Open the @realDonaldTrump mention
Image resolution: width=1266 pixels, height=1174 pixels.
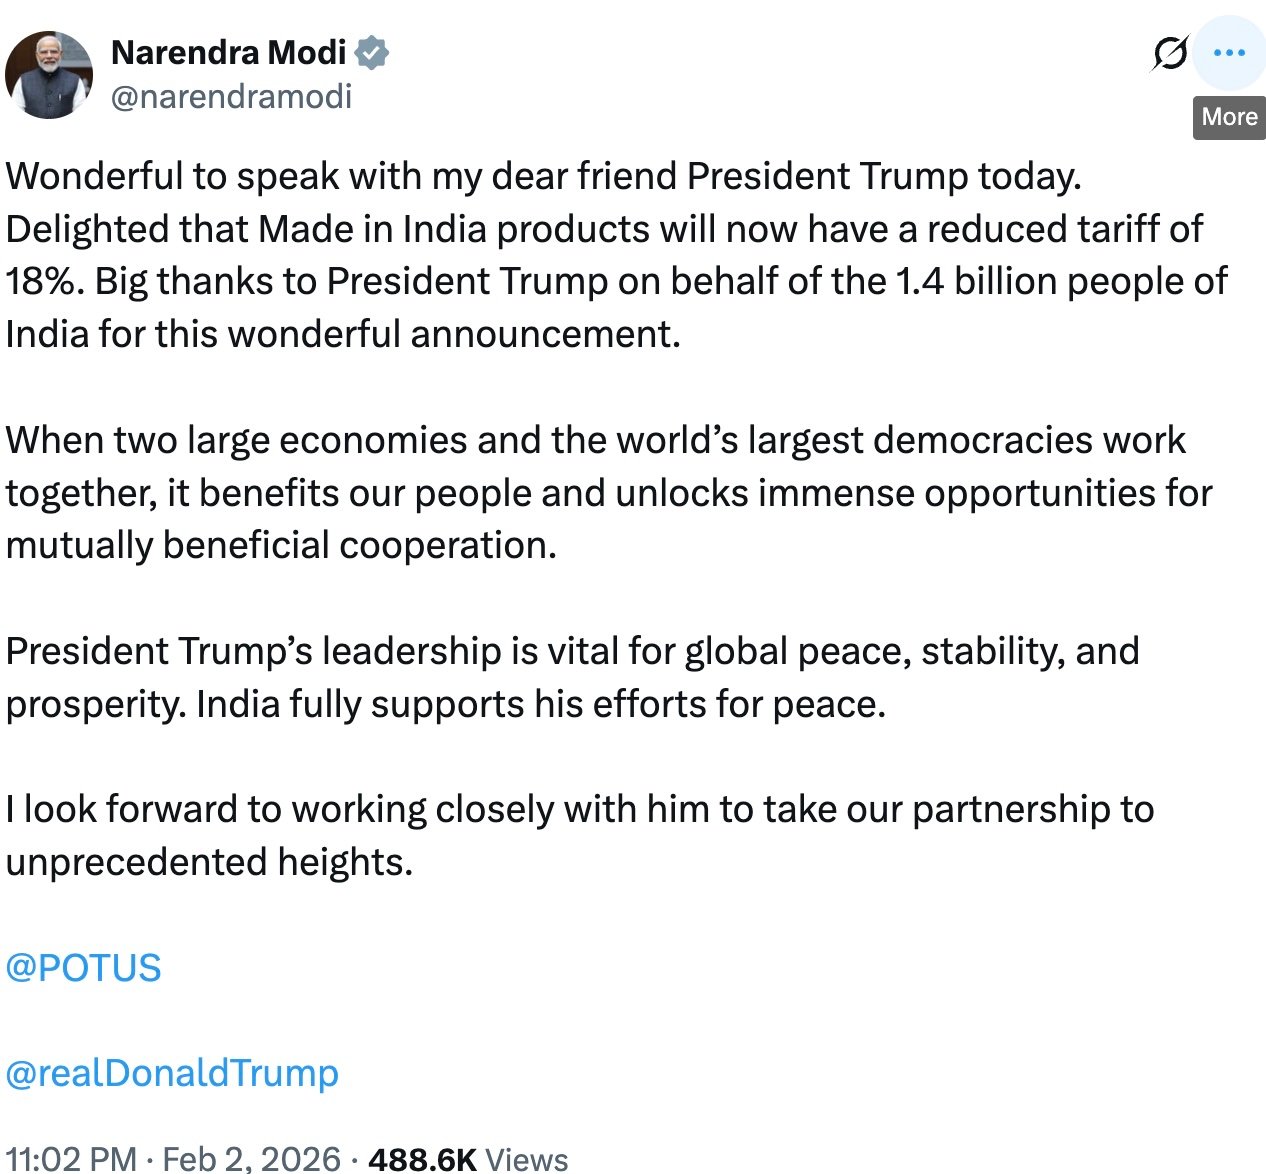click(x=171, y=1072)
